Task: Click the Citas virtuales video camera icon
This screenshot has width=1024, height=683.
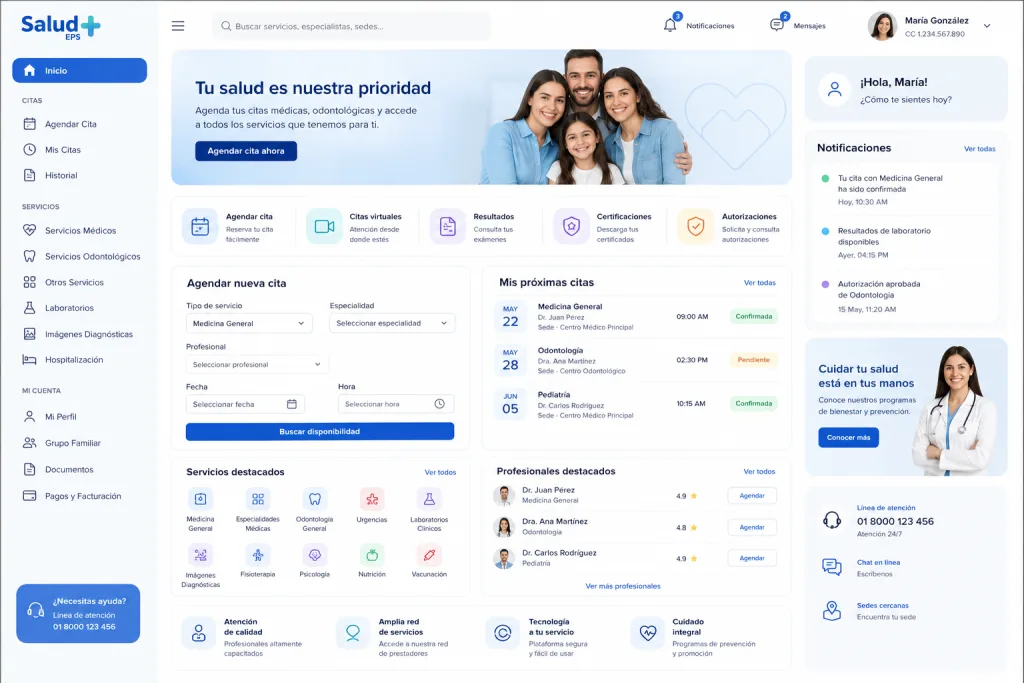Action: click(x=324, y=227)
